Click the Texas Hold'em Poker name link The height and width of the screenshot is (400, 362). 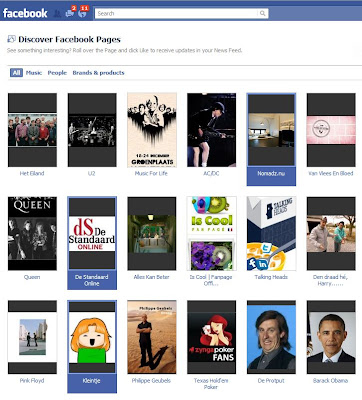(x=211, y=384)
